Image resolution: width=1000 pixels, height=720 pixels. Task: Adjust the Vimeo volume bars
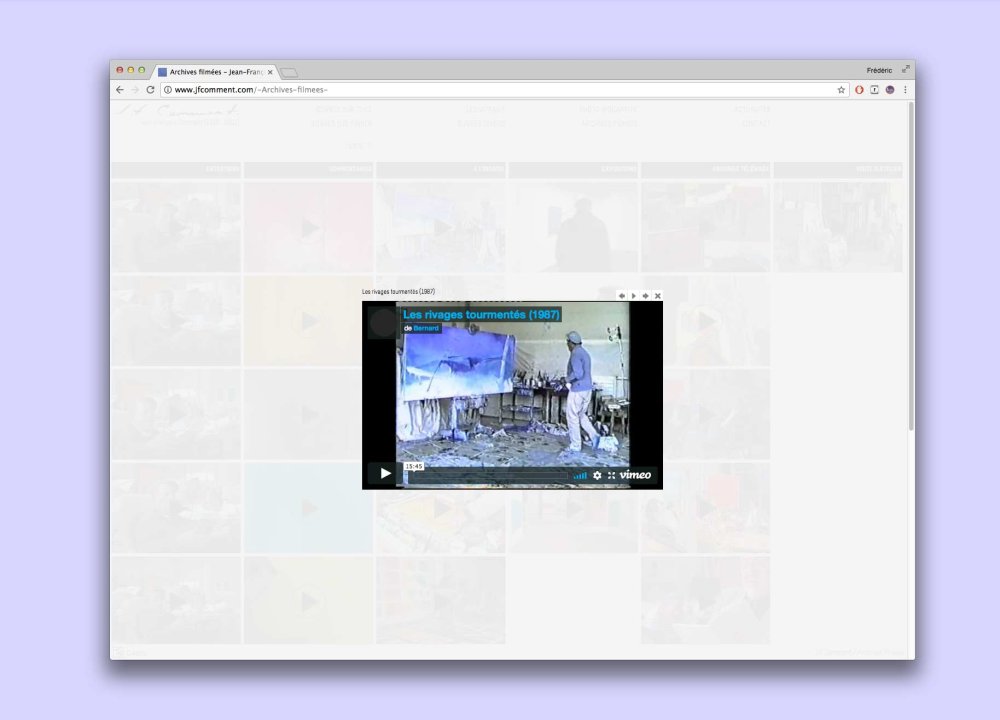point(580,475)
